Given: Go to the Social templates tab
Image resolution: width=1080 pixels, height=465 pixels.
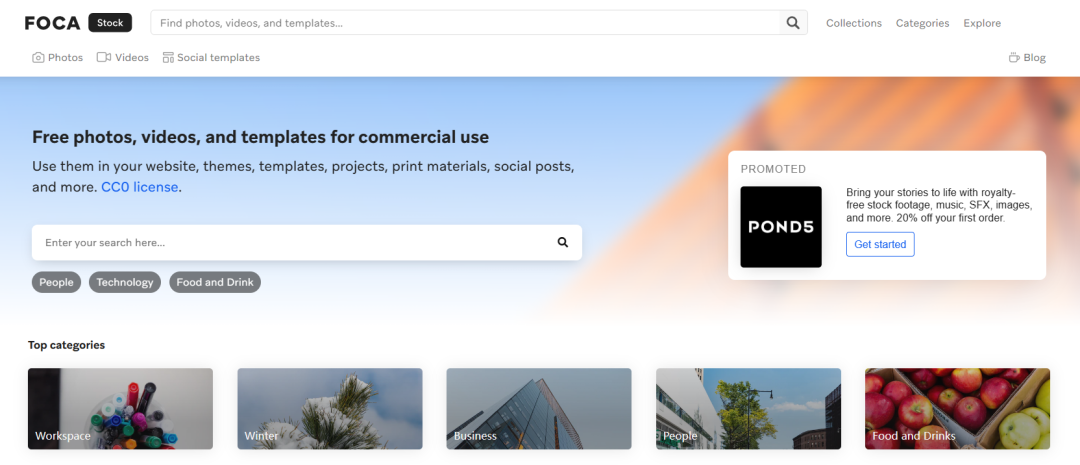Looking at the screenshot, I should pos(211,57).
